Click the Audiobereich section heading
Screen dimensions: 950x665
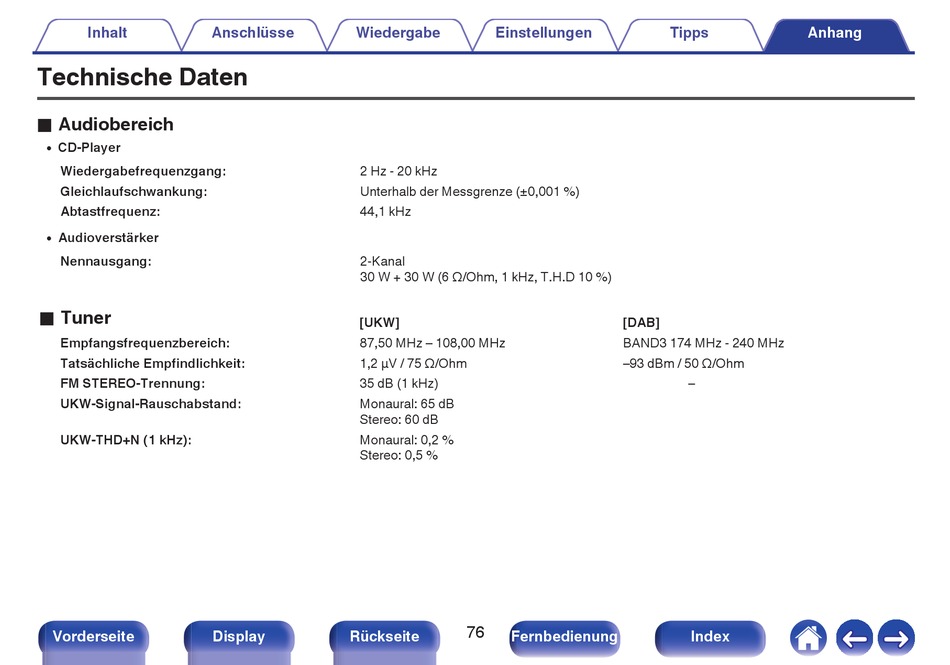coord(116,124)
